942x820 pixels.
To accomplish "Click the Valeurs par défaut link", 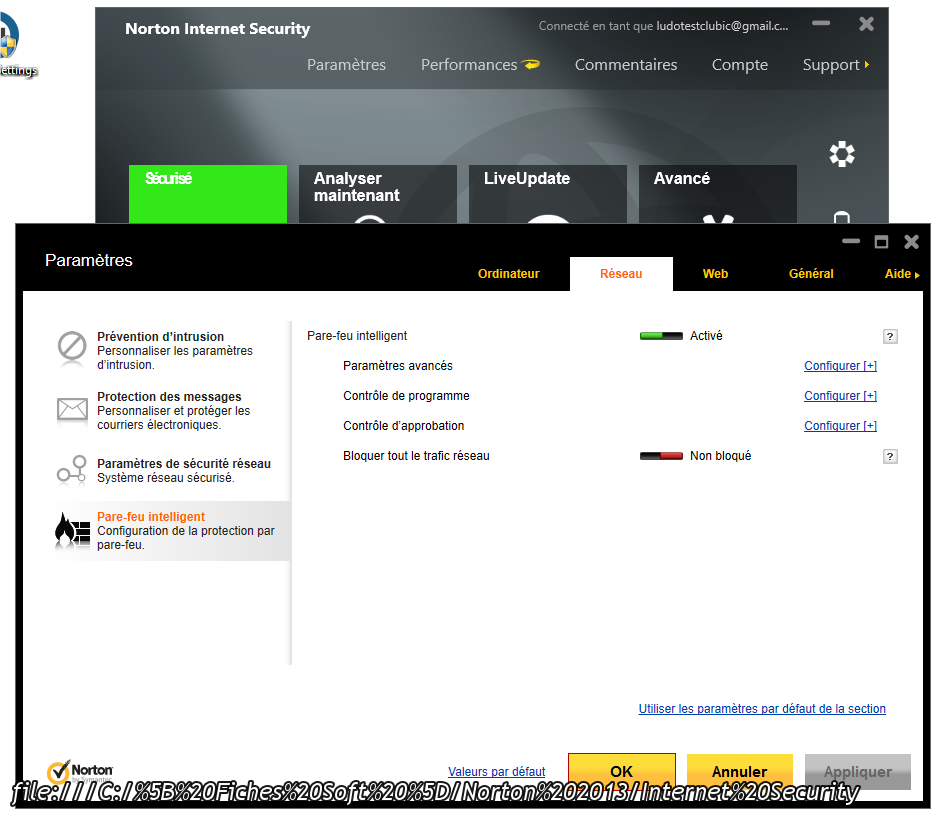I will 496,772.
